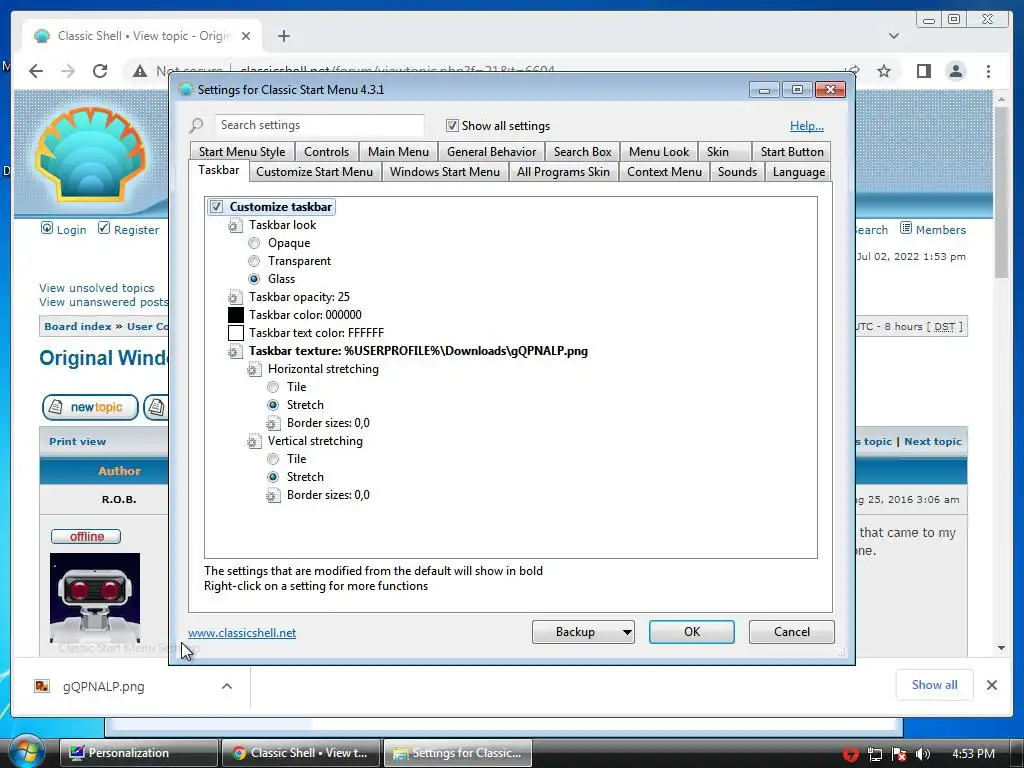Expand gQPNALP.png download options chevron
Viewport: 1024px width, 768px height.
pyautogui.click(x=227, y=686)
